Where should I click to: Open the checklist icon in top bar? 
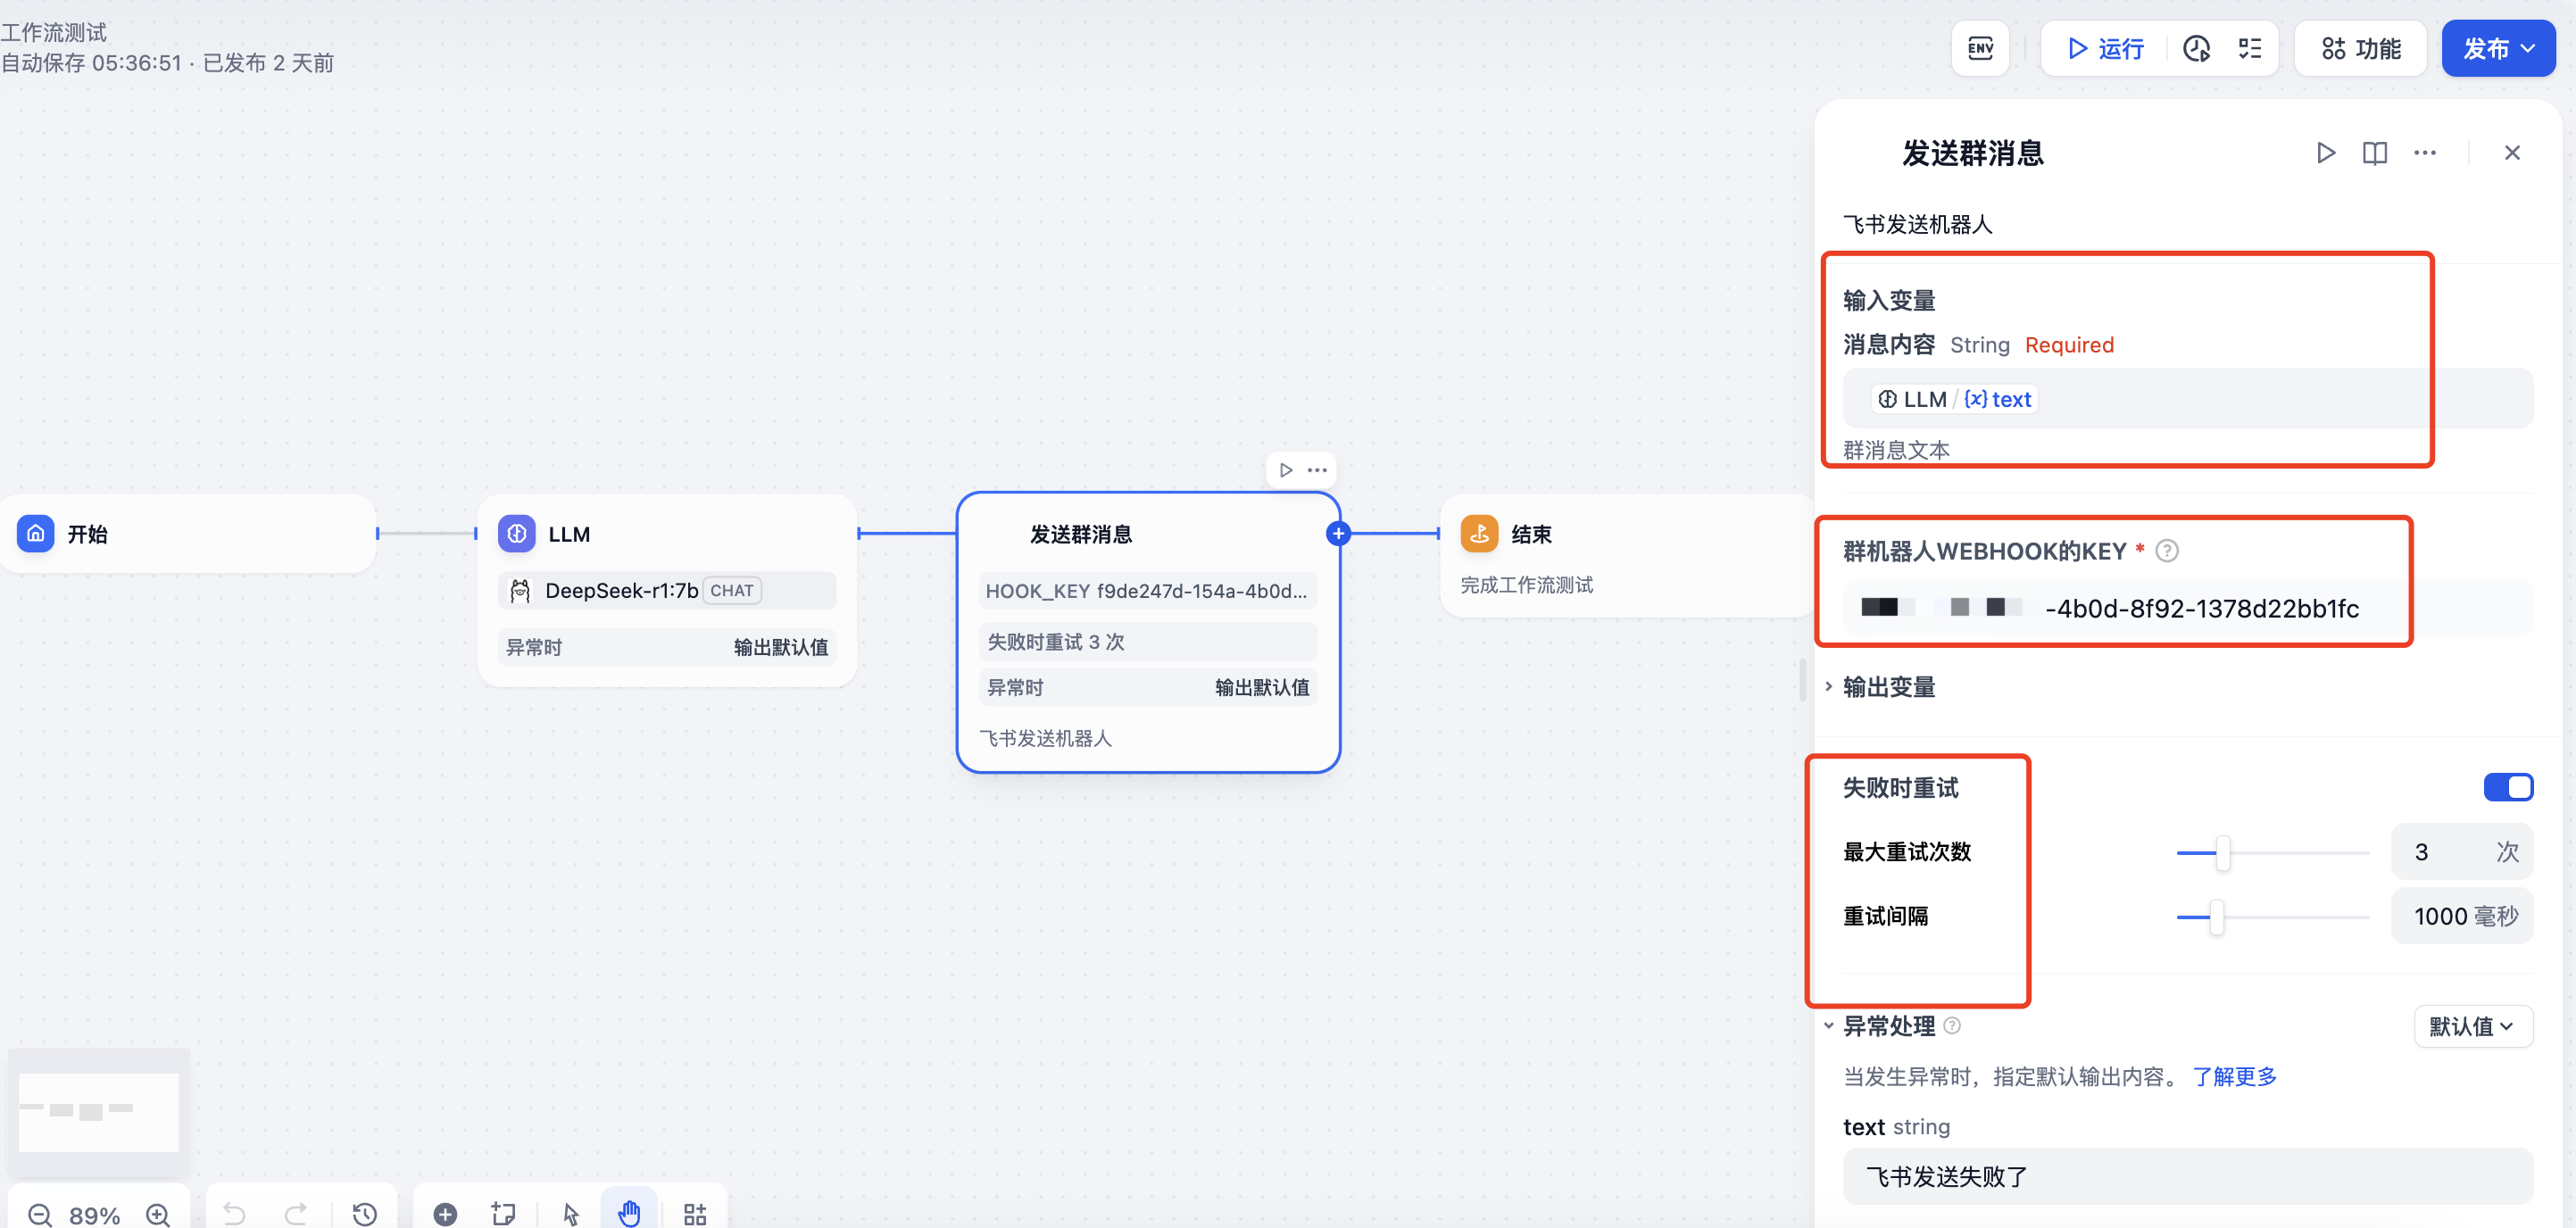point(2249,48)
